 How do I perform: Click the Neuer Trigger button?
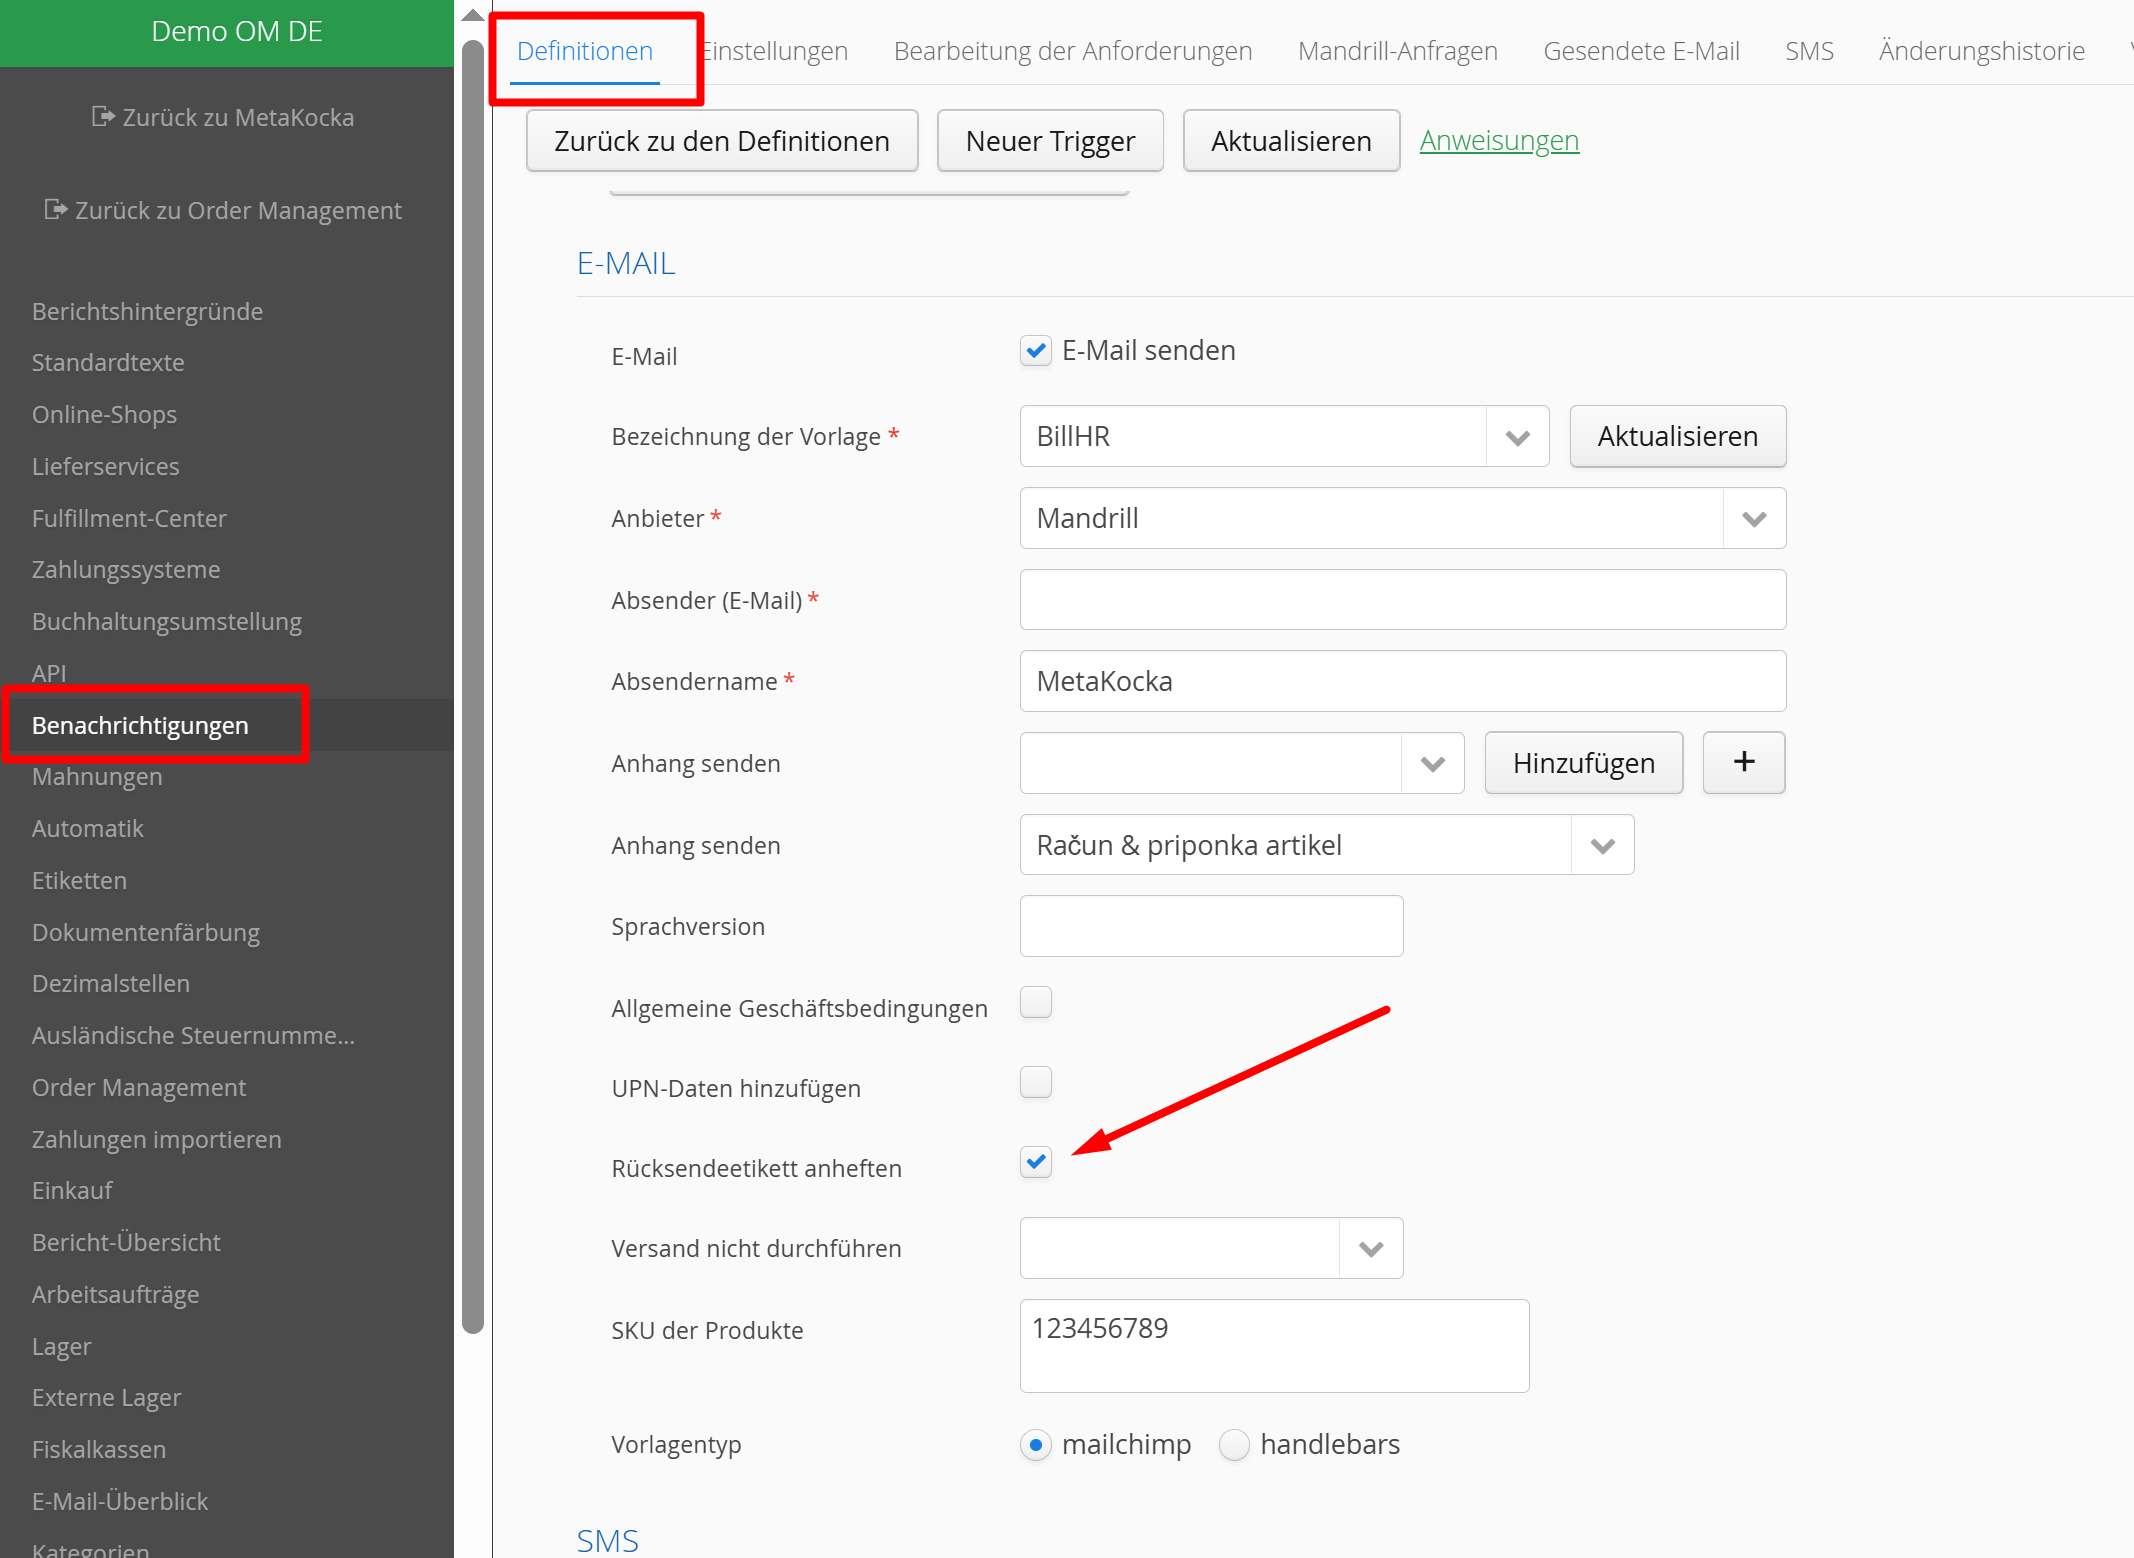point(1049,141)
